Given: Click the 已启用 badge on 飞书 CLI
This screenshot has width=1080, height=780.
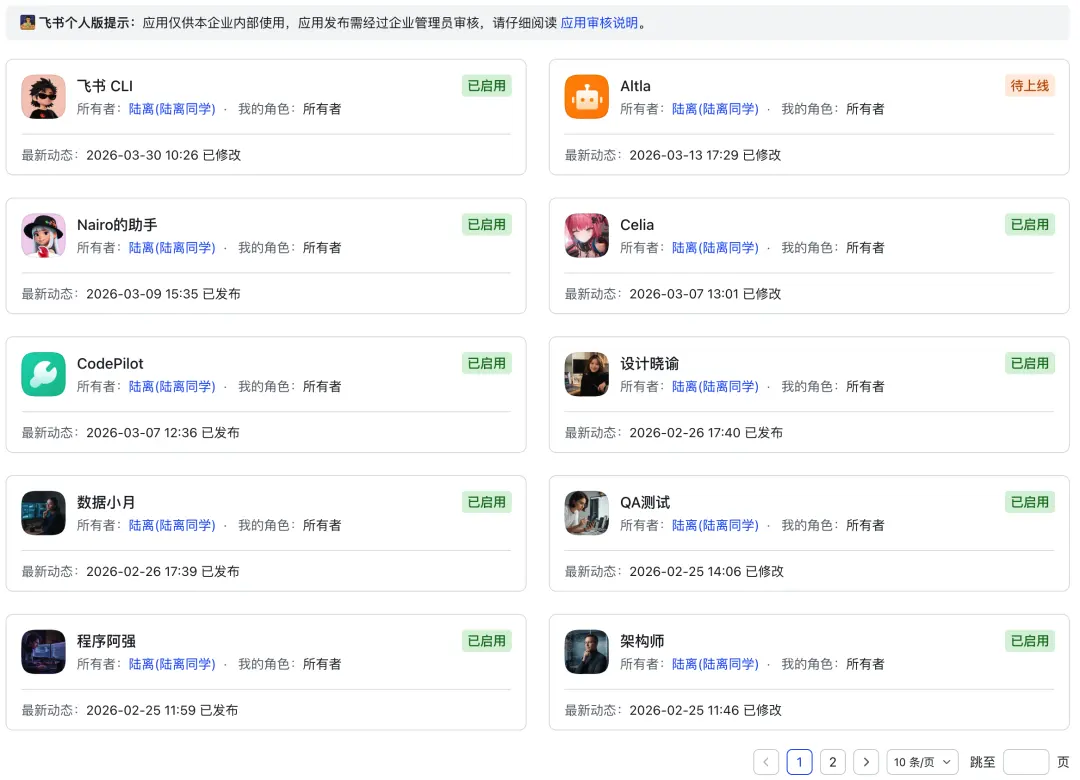Looking at the screenshot, I should pos(486,86).
